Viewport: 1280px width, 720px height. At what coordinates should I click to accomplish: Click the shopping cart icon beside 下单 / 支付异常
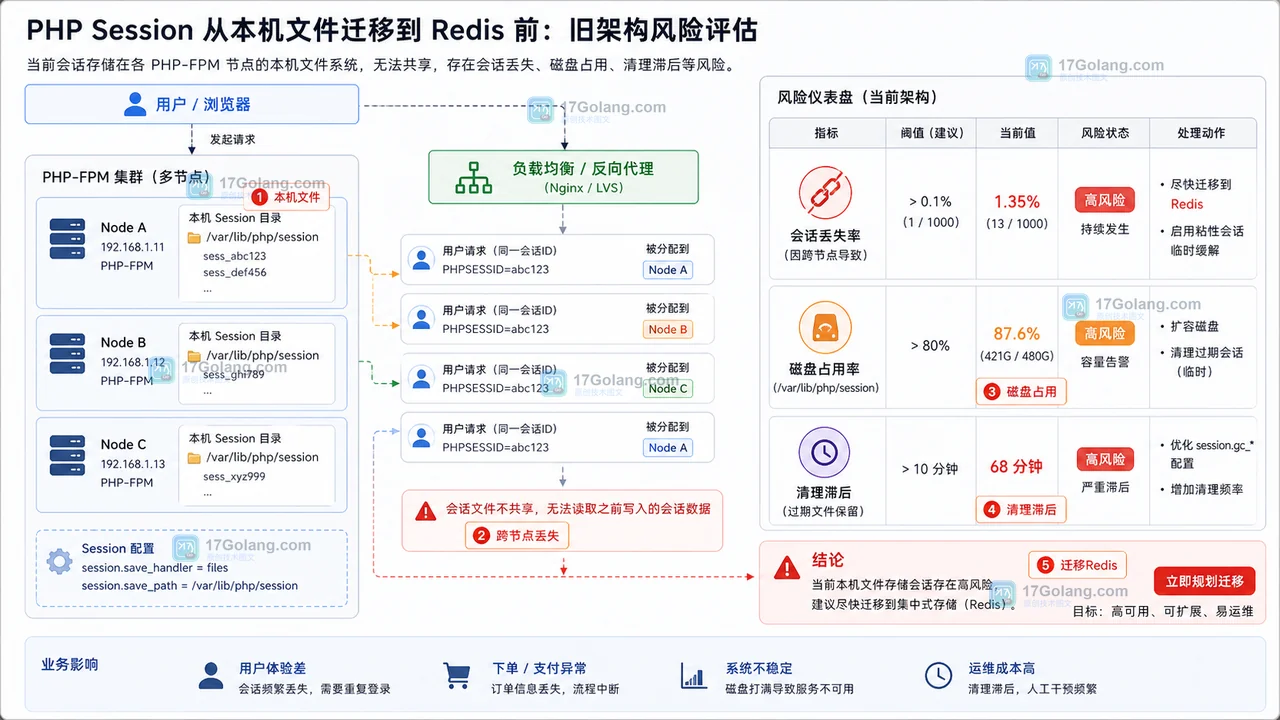point(456,676)
